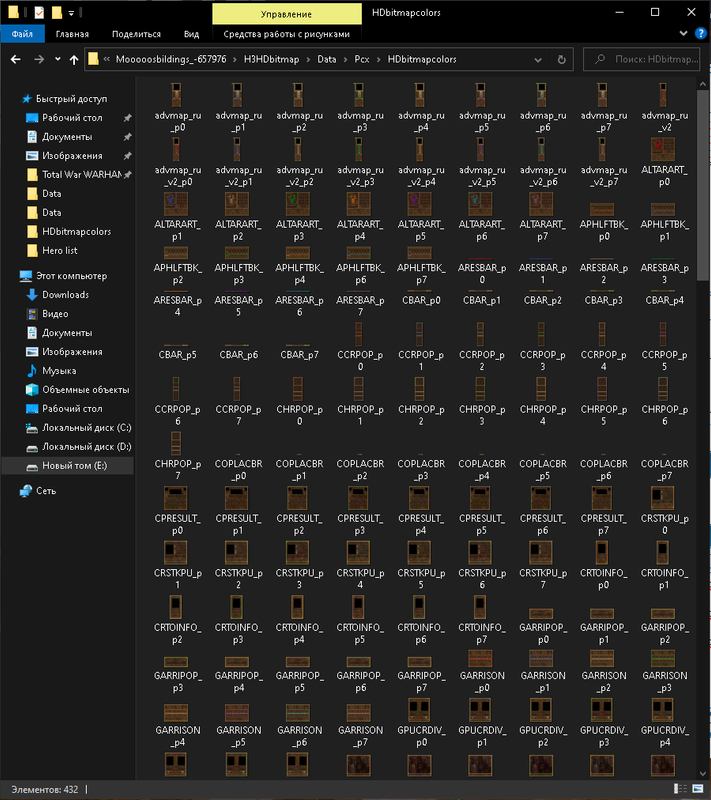Viewport: 711px width, 800px height.
Task: Switch to the Главная ribbon tab
Action: 72,34
